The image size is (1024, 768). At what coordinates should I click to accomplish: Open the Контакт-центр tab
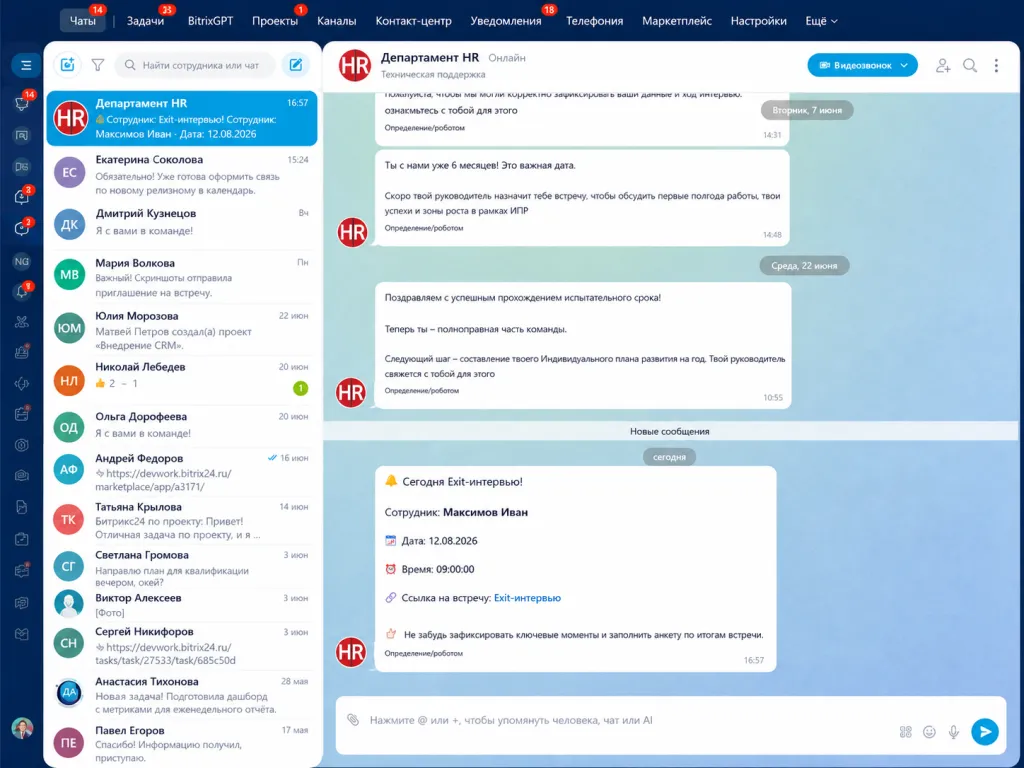tap(413, 21)
